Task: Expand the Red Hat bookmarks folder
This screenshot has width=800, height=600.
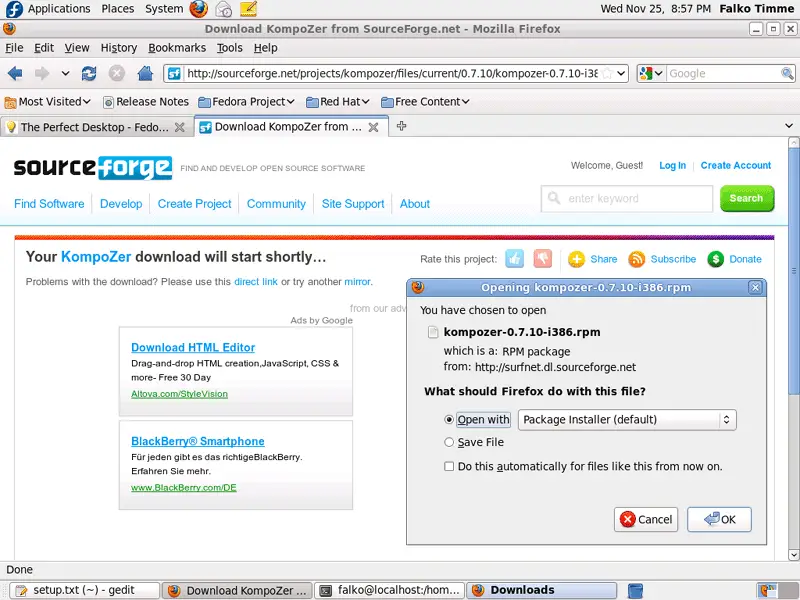Action: click(338, 102)
